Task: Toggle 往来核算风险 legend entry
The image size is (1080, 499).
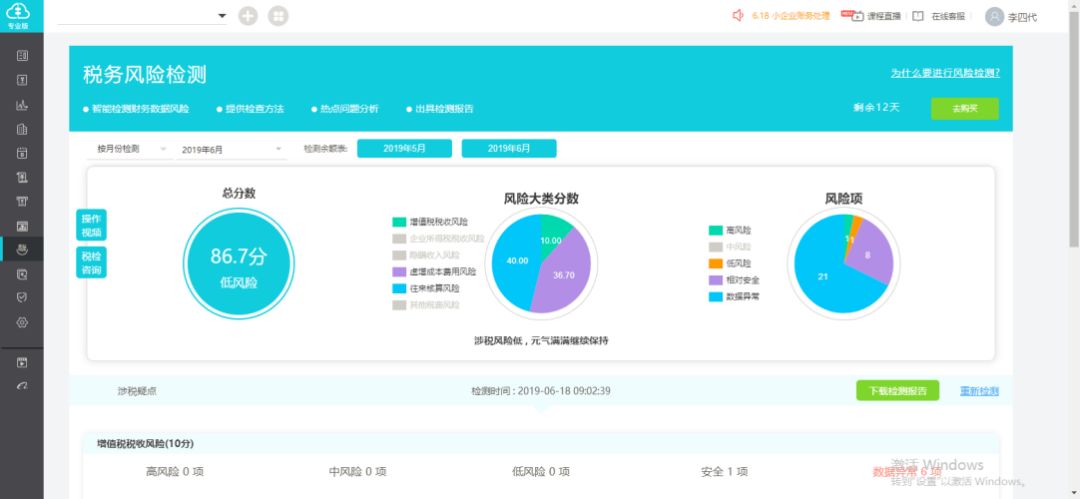Action: tap(426, 288)
